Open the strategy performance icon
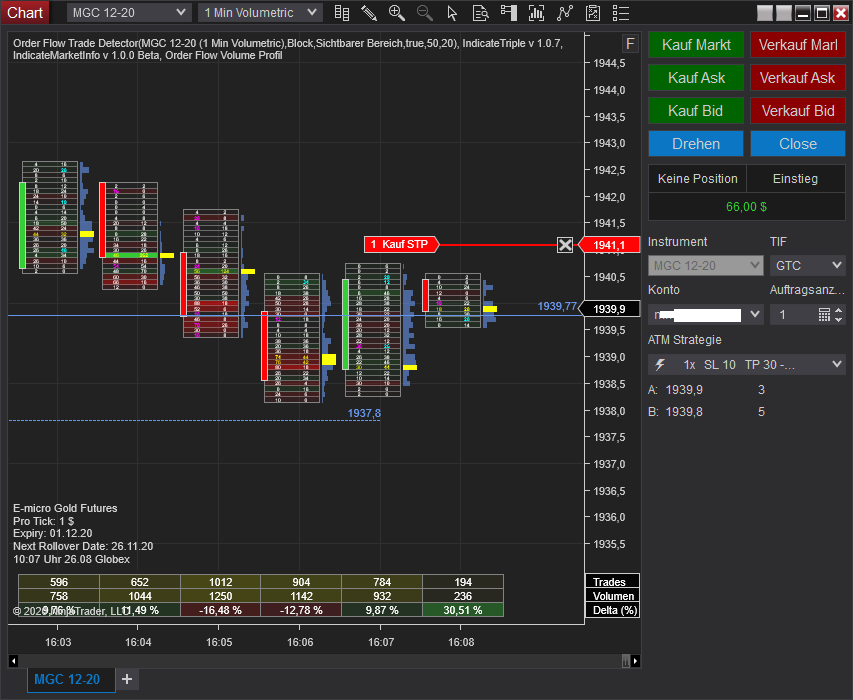Image resolution: width=853 pixels, height=700 pixels. [593, 13]
